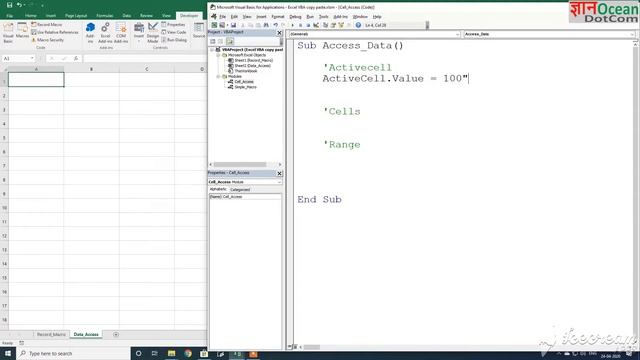Click Save icon in Excel quick access toolbar
Image resolution: width=640 pixels, height=360 pixels.
9,5
